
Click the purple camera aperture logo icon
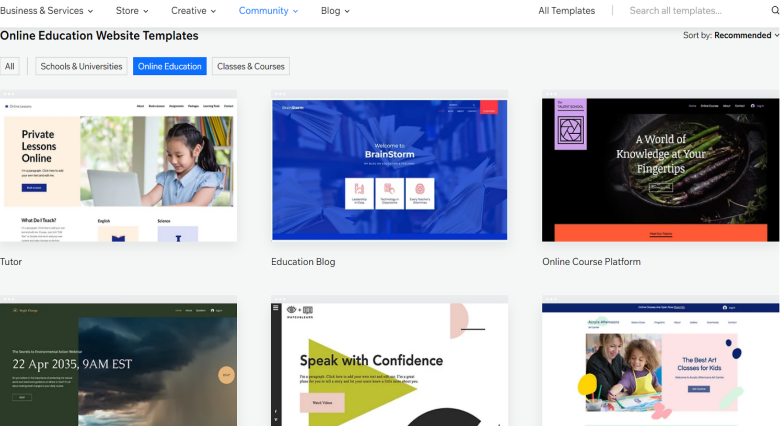click(x=571, y=131)
